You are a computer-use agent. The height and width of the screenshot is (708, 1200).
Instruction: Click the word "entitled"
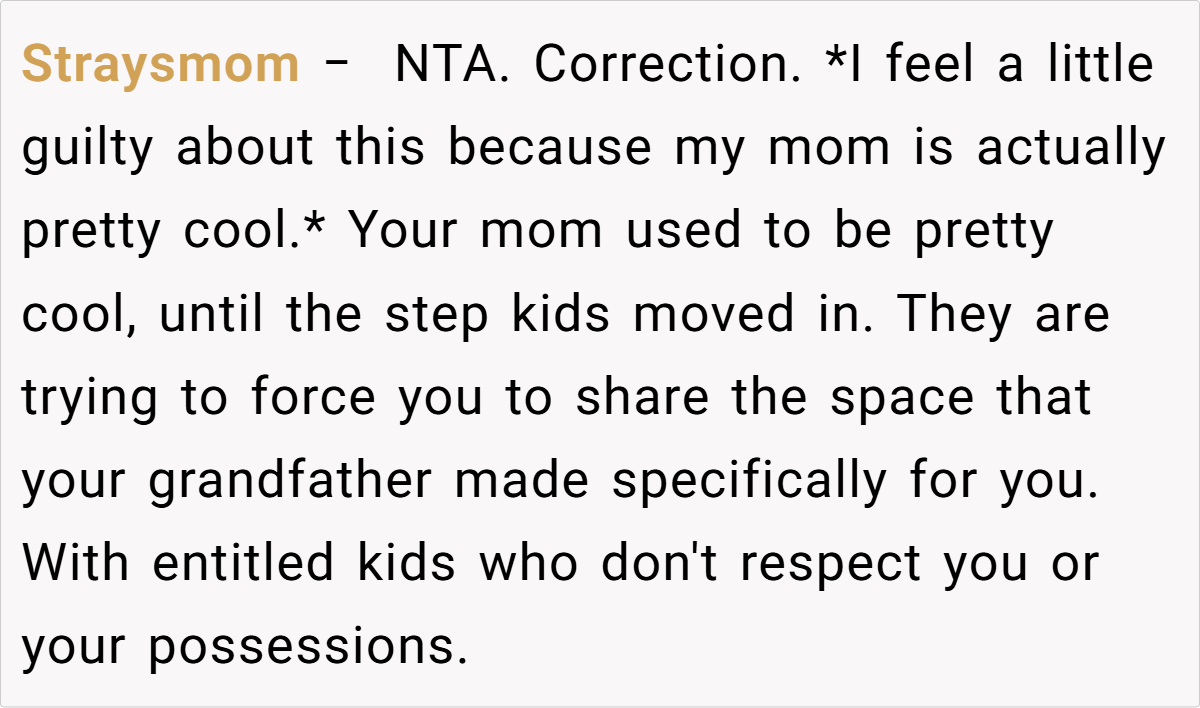click(x=242, y=565)
